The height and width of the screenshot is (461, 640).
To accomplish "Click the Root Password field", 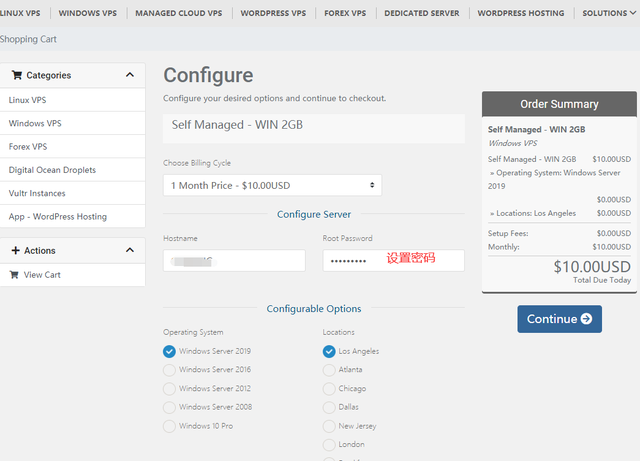I will [393, 261].
